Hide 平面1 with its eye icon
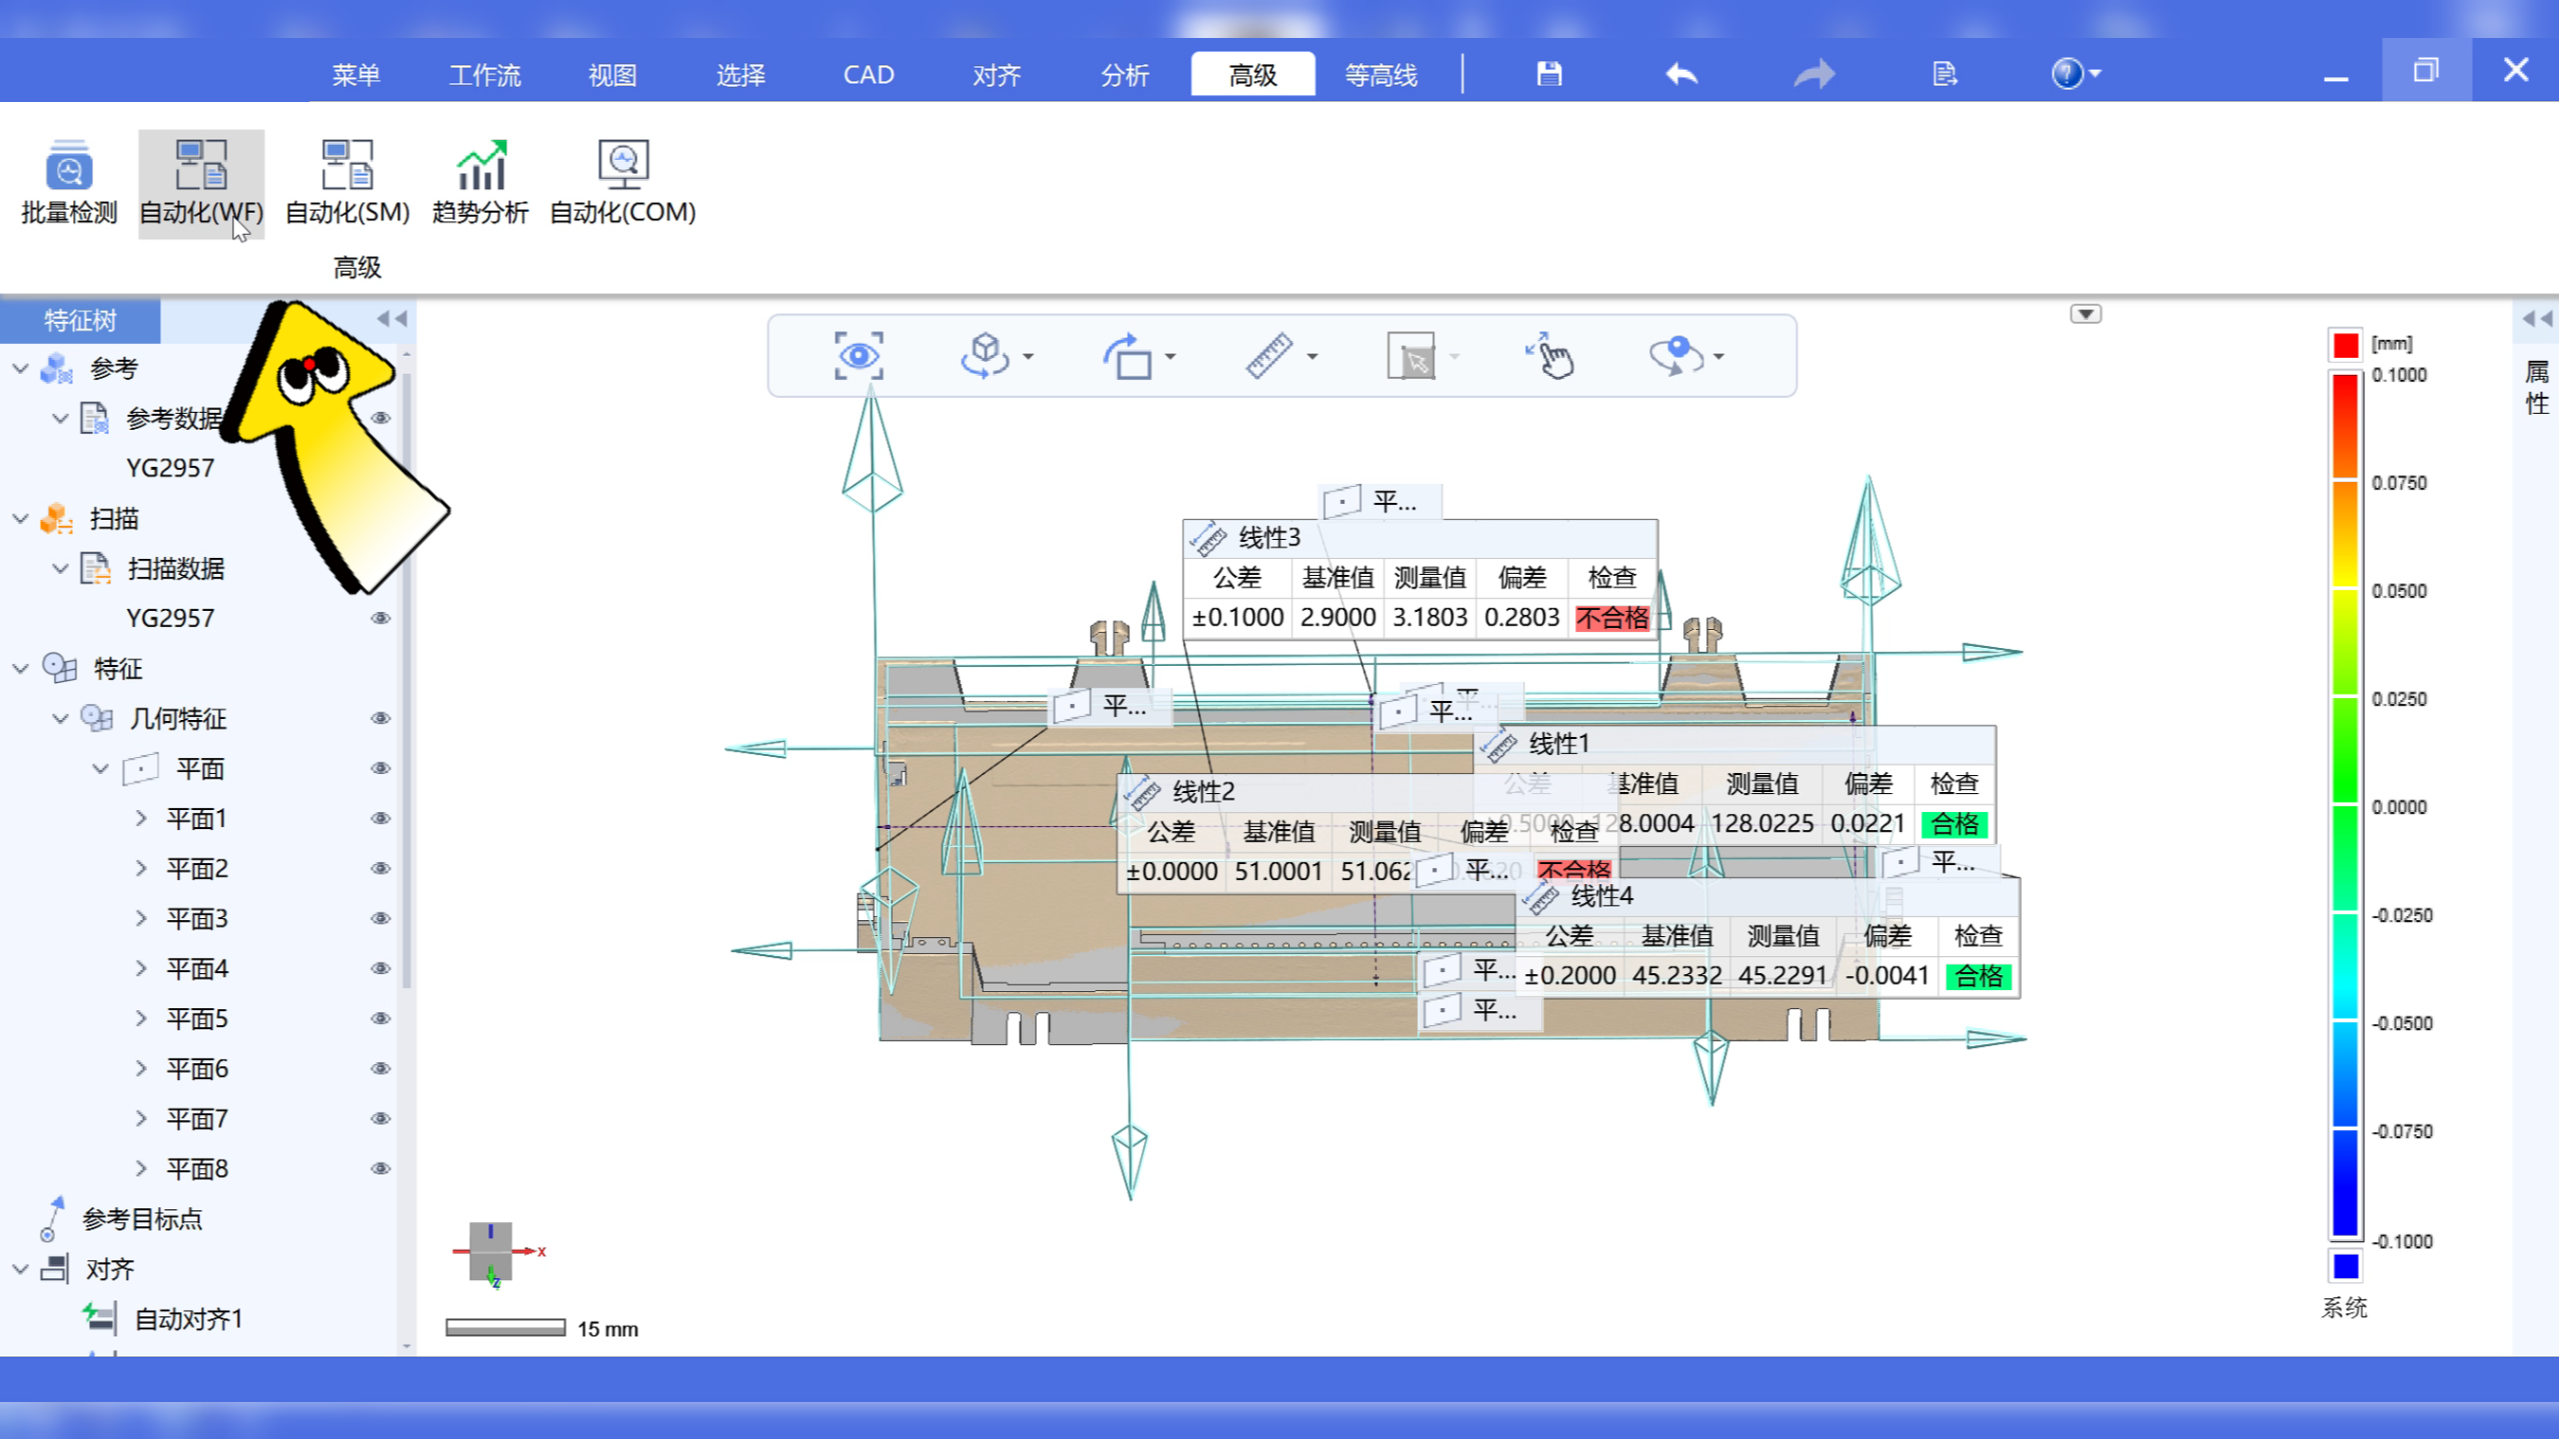Screen dimensions: 2559x1439 [381, 818]
